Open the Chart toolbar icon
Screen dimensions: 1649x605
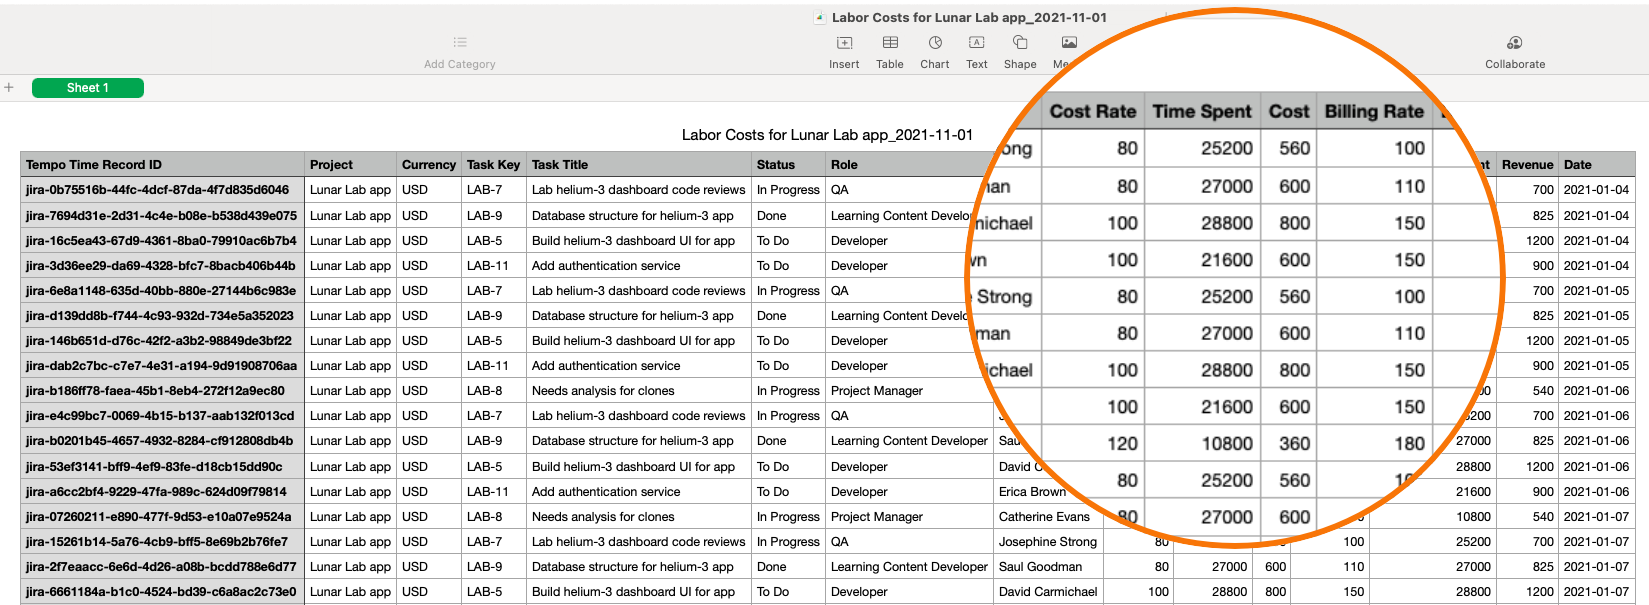[x=935, y=43]
